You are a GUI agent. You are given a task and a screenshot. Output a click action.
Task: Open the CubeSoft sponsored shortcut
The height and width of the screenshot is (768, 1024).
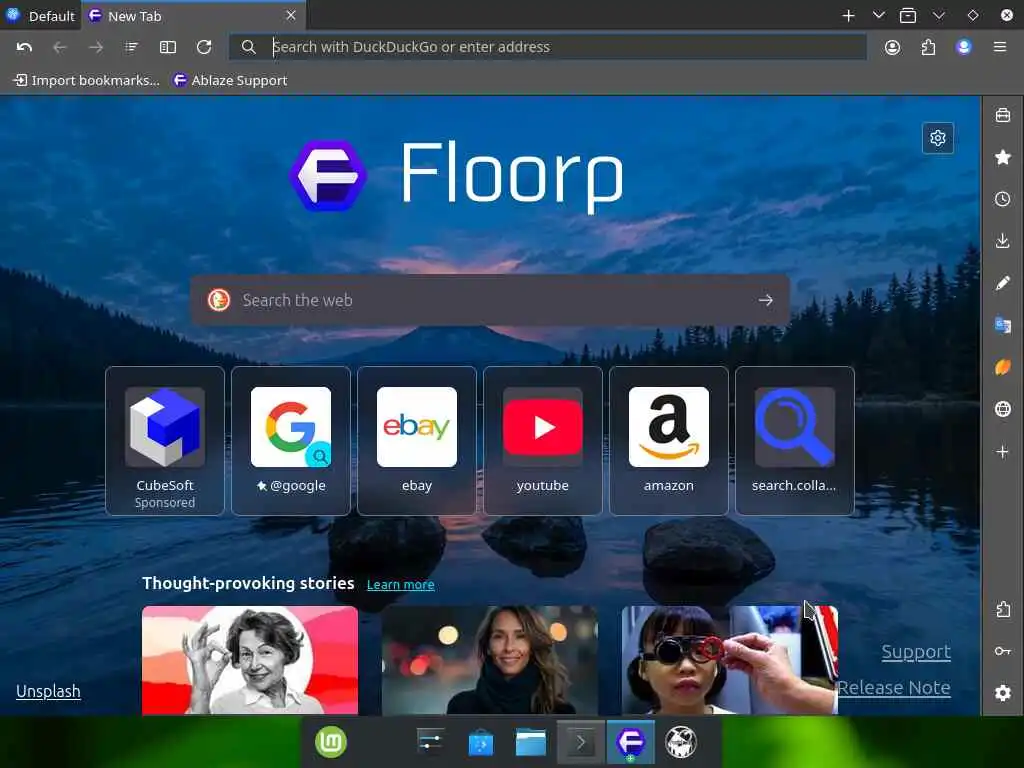click(165, 441)
